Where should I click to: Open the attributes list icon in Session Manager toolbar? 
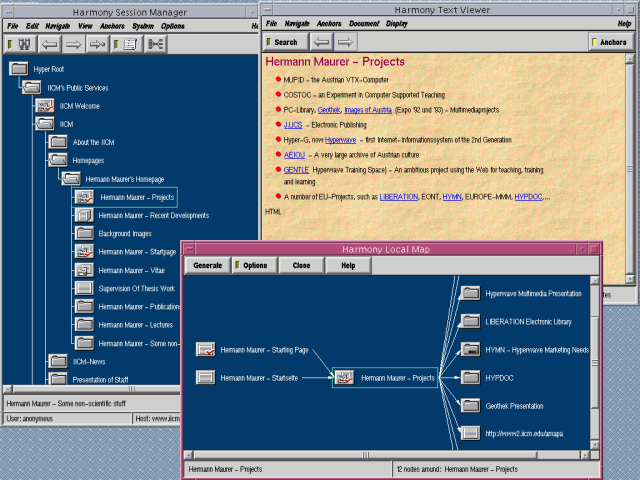[x=126, y=44]
